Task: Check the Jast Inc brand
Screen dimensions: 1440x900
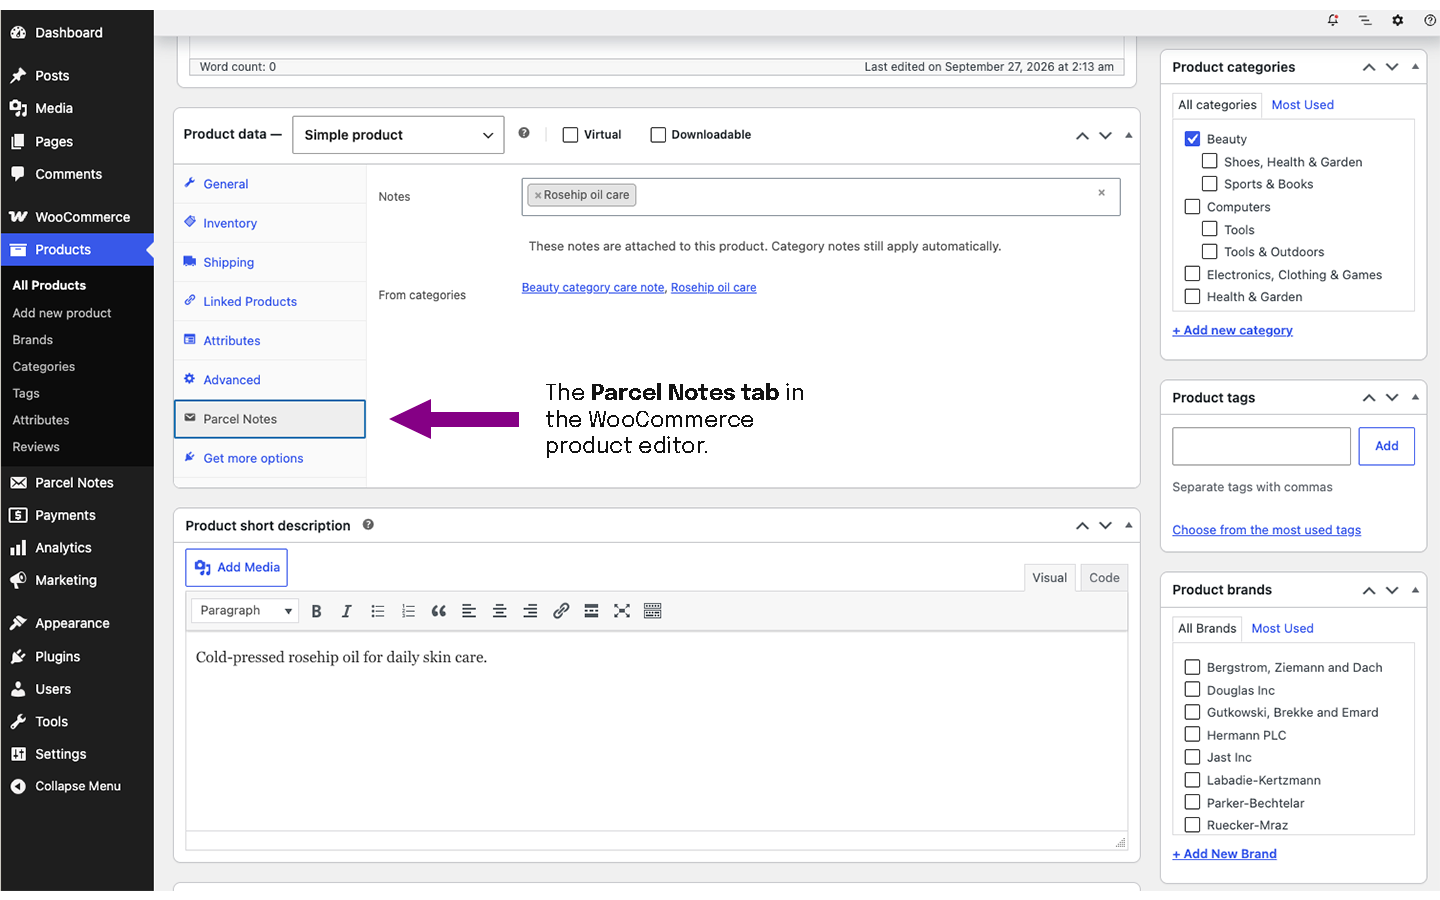Action: pos(1192,757)
